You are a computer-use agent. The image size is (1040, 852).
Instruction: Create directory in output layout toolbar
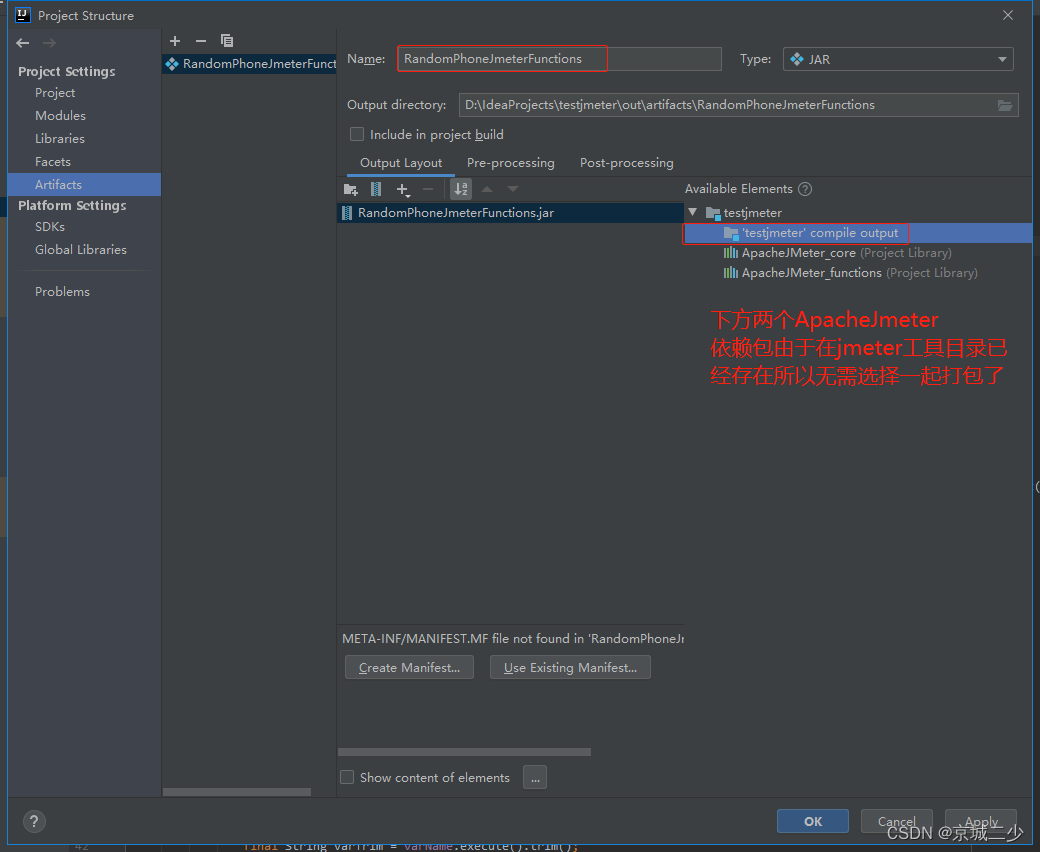[351, 190]
